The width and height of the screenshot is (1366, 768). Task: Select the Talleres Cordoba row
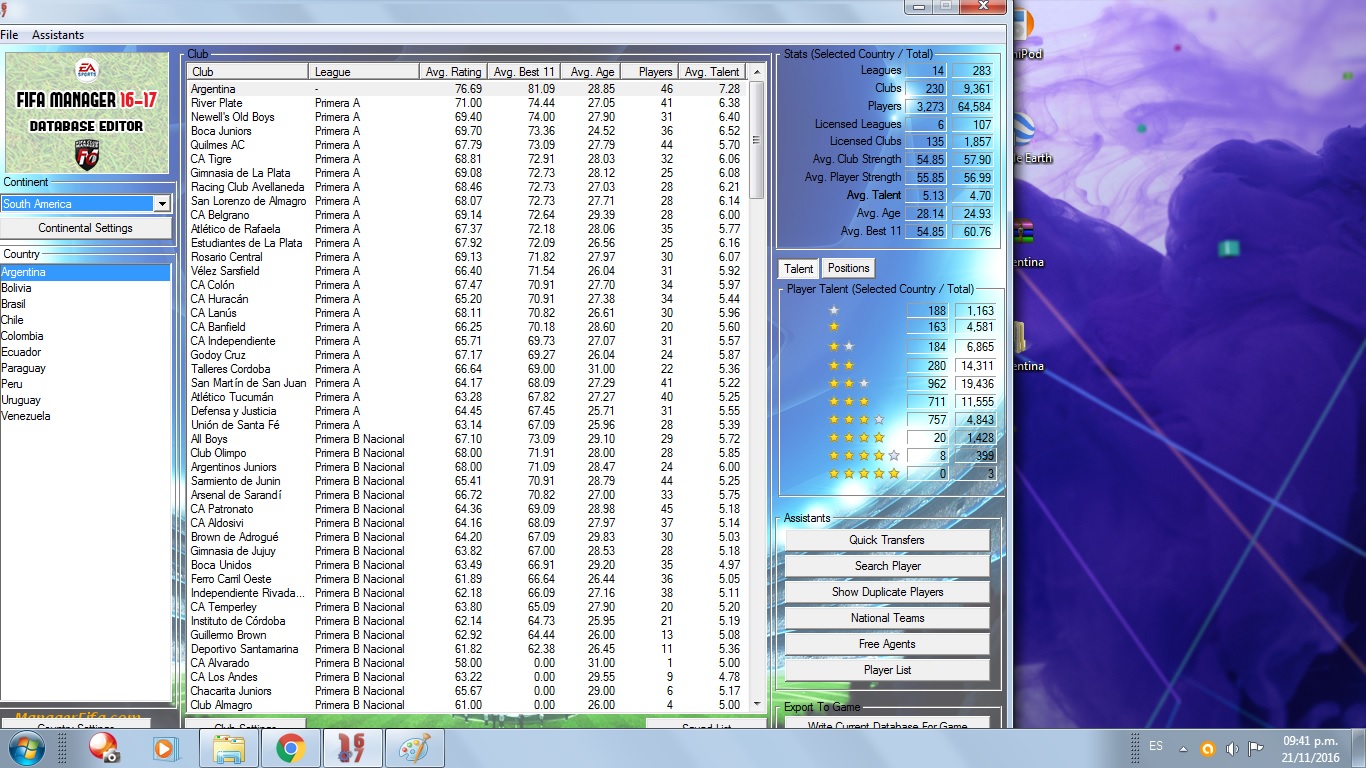pos(467,369)
